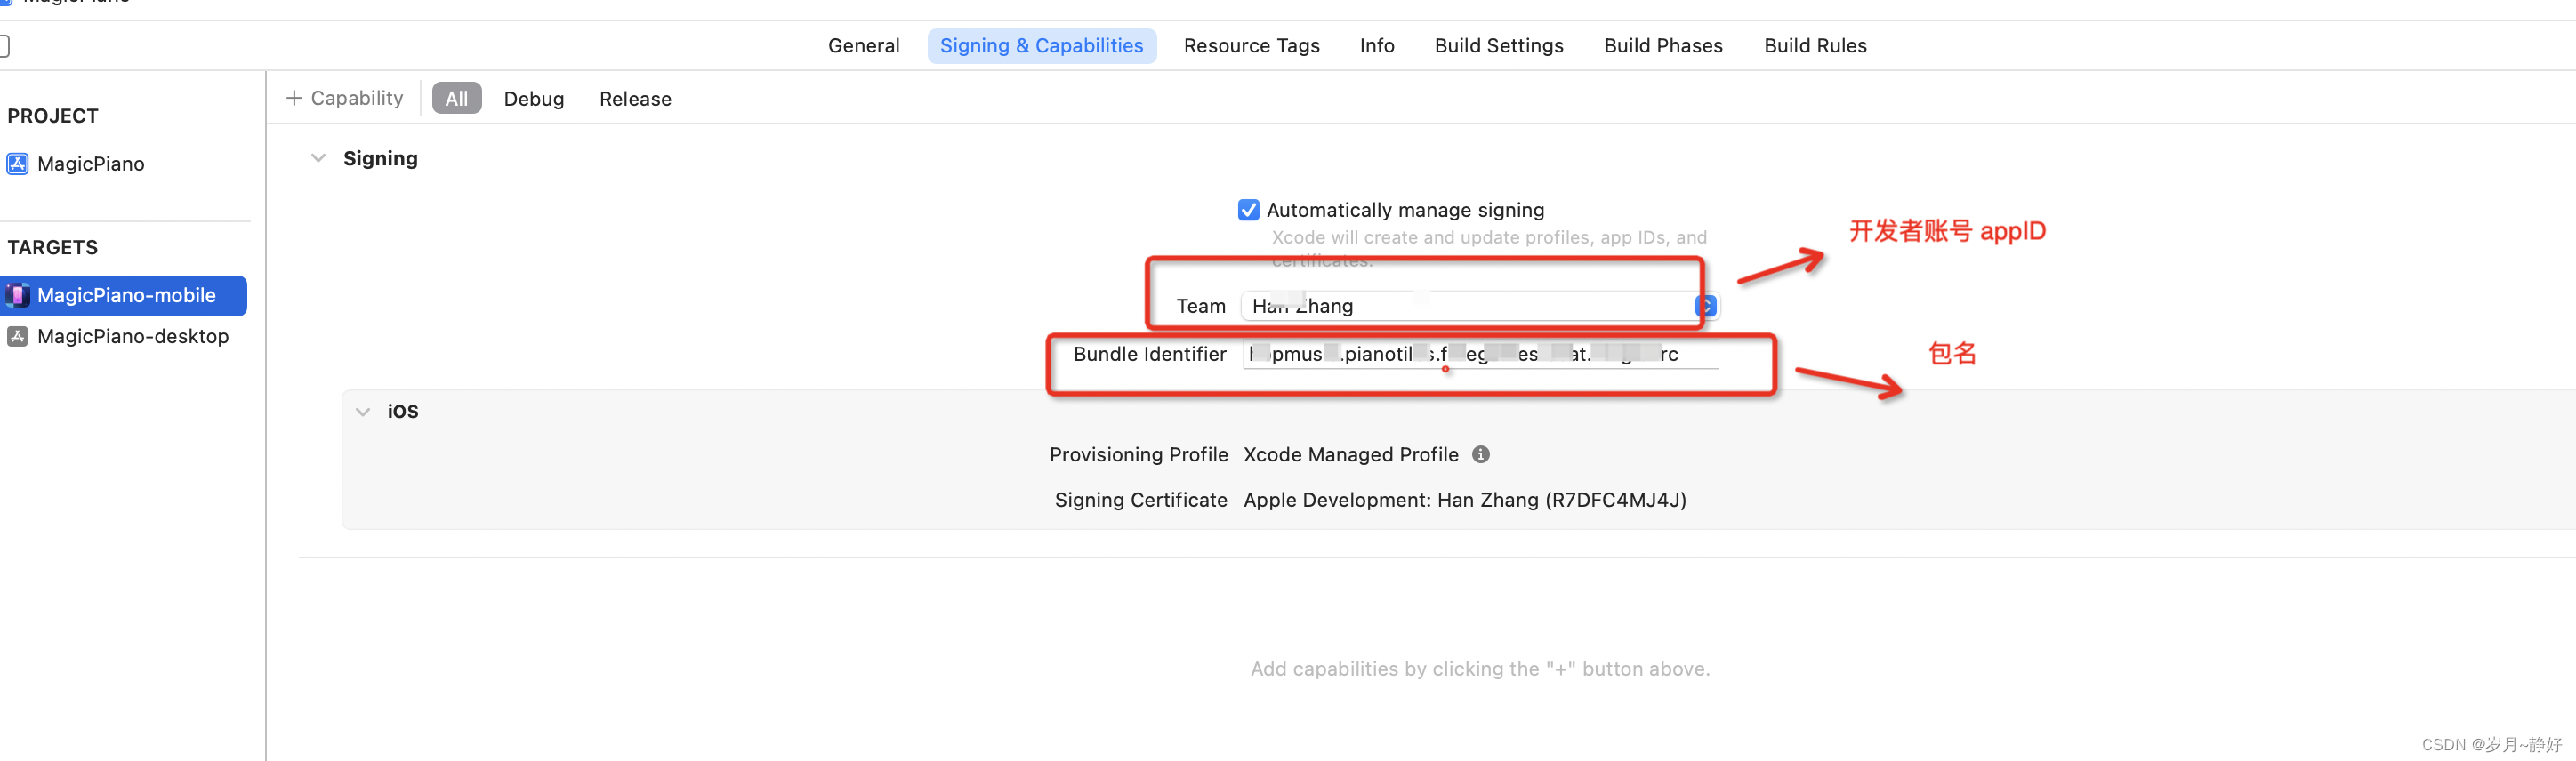
Task: Click MagicPiano-desktop target icon
Action: 17,337
